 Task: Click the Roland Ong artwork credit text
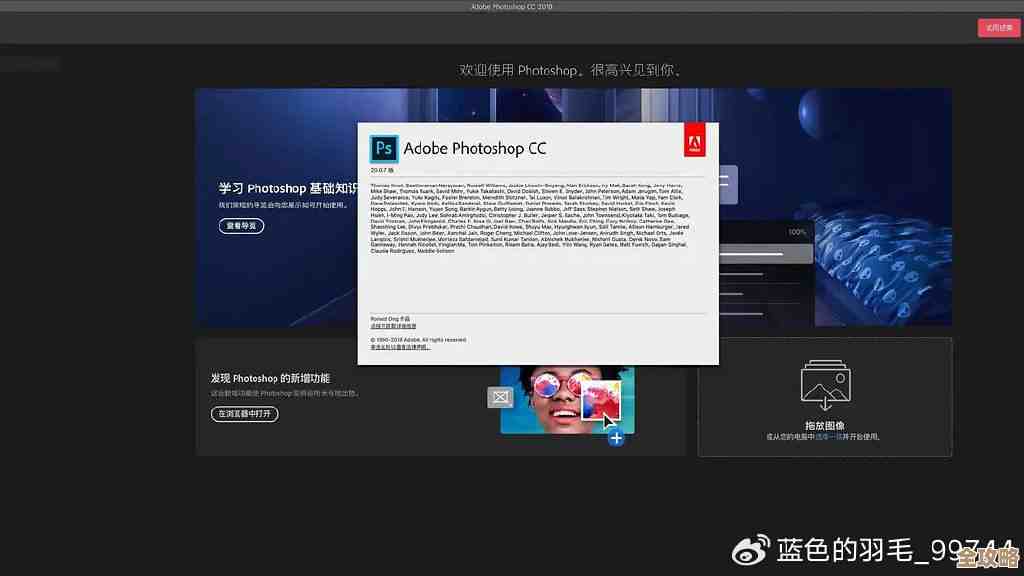pos(391,316)
